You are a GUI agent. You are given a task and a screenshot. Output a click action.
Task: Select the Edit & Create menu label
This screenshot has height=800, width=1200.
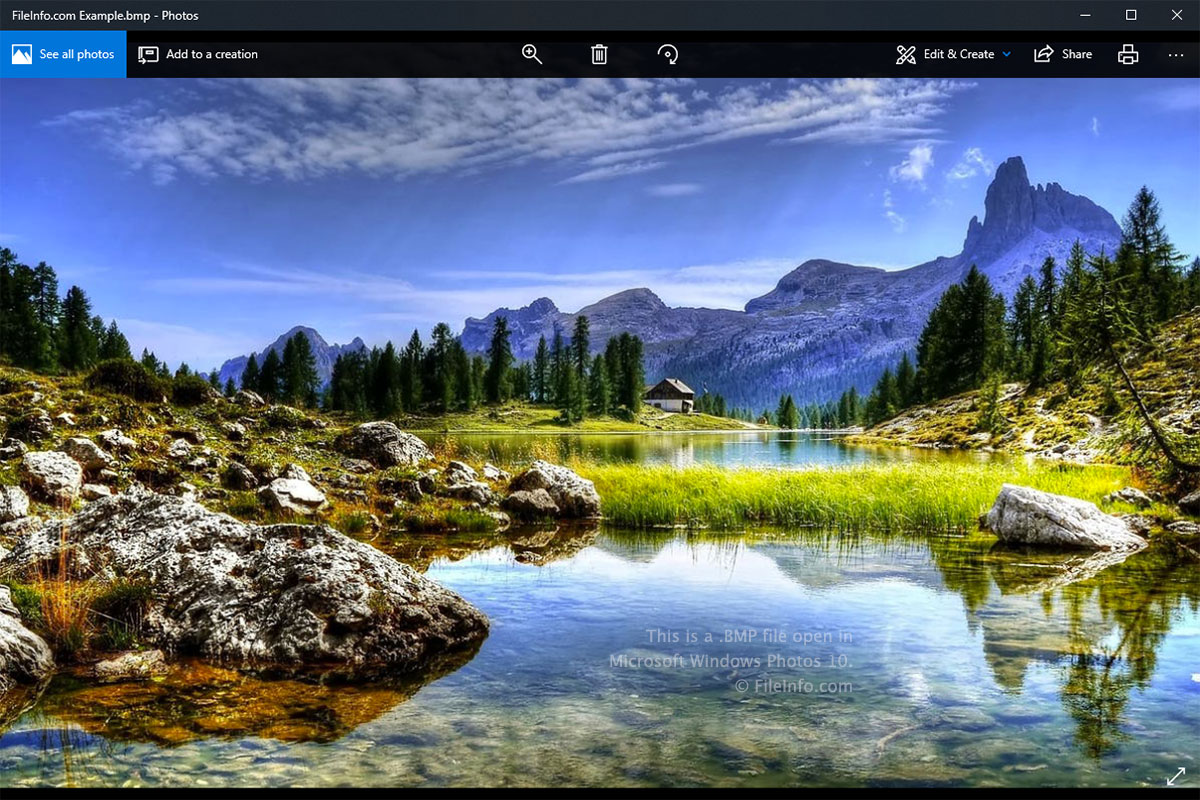(958, 54)
